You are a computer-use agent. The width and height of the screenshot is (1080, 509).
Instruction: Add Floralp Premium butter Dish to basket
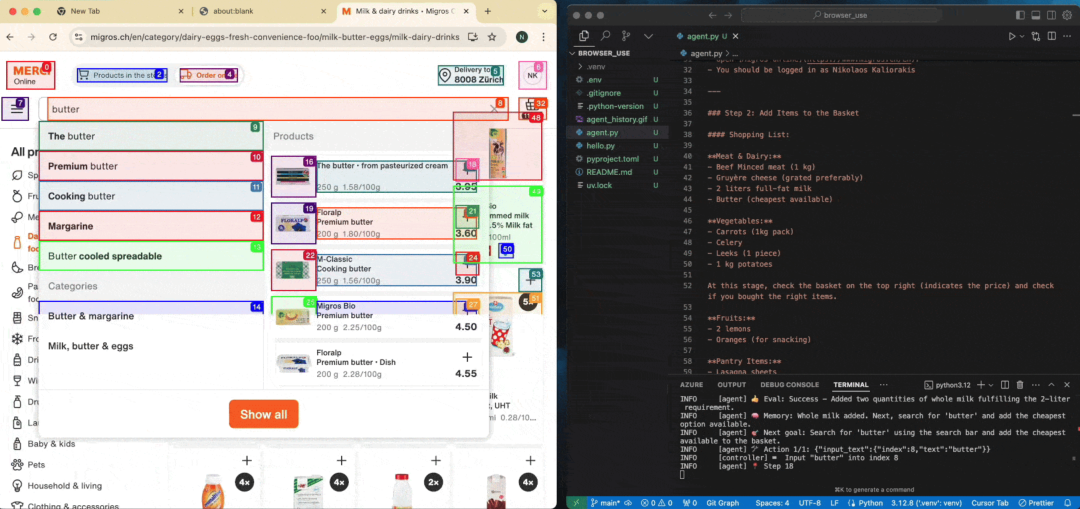coord(467,357)
